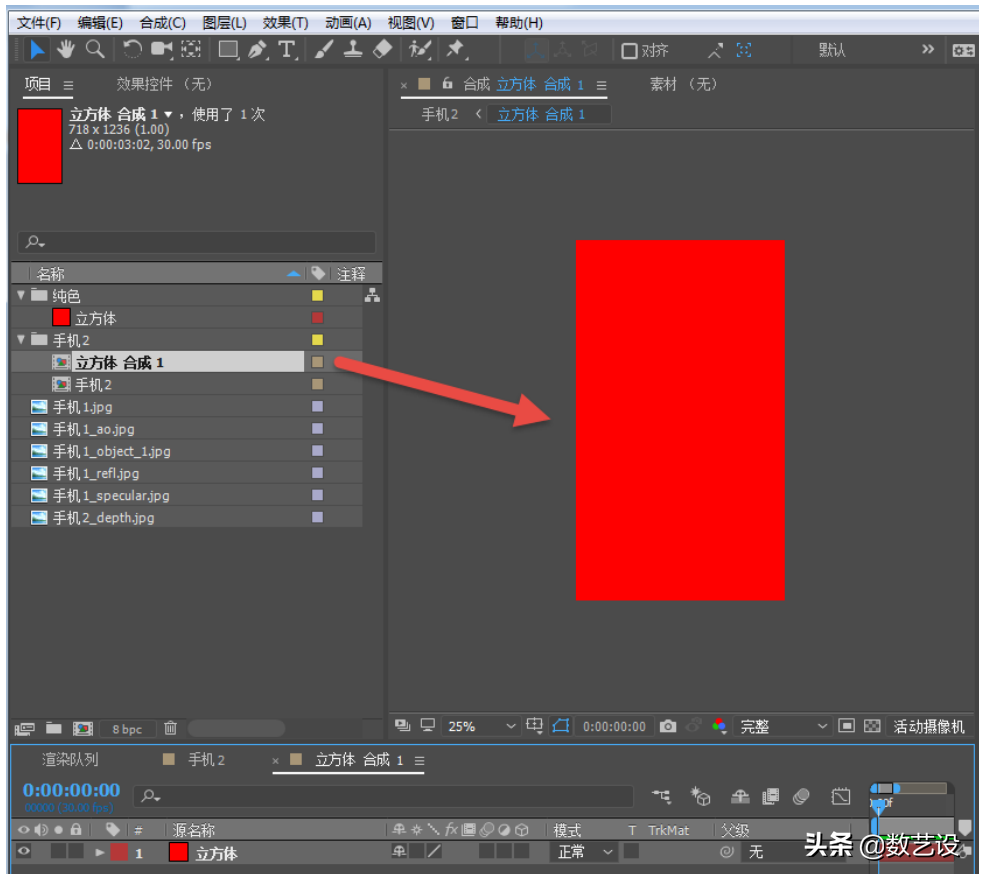This screenshot has width=983, height=881.
Task: Hide the 立方体 layer via eye icon
Action: [24, 851]
